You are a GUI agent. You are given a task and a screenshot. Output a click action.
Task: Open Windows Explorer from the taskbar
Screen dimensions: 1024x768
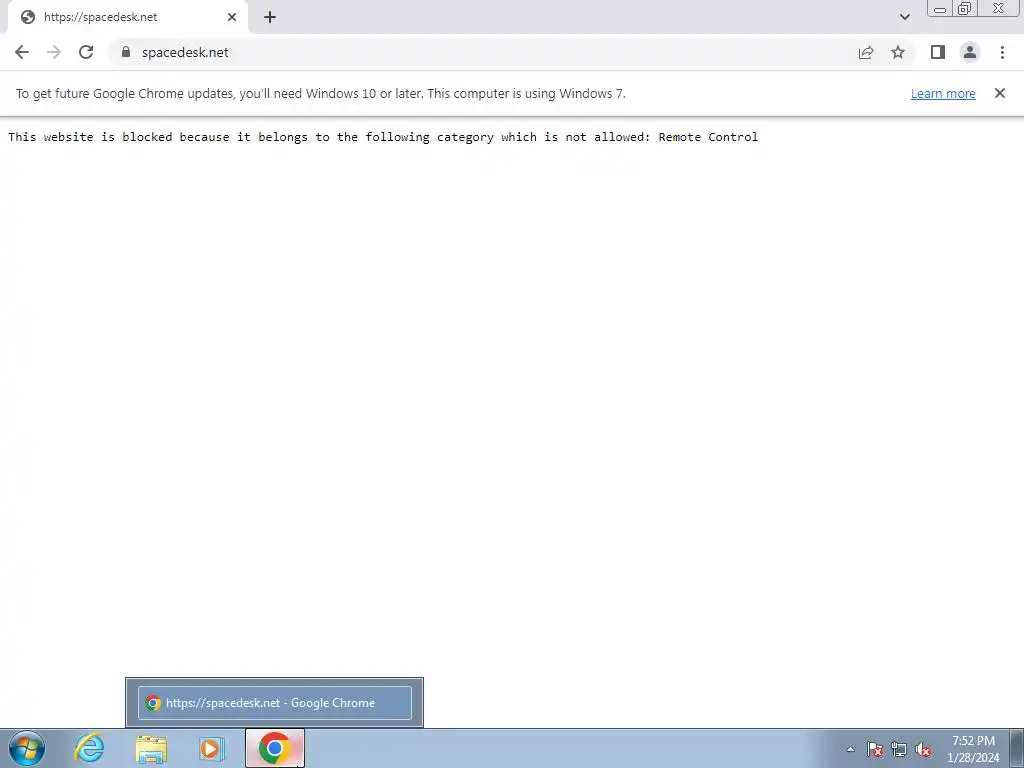pos(151,748)
